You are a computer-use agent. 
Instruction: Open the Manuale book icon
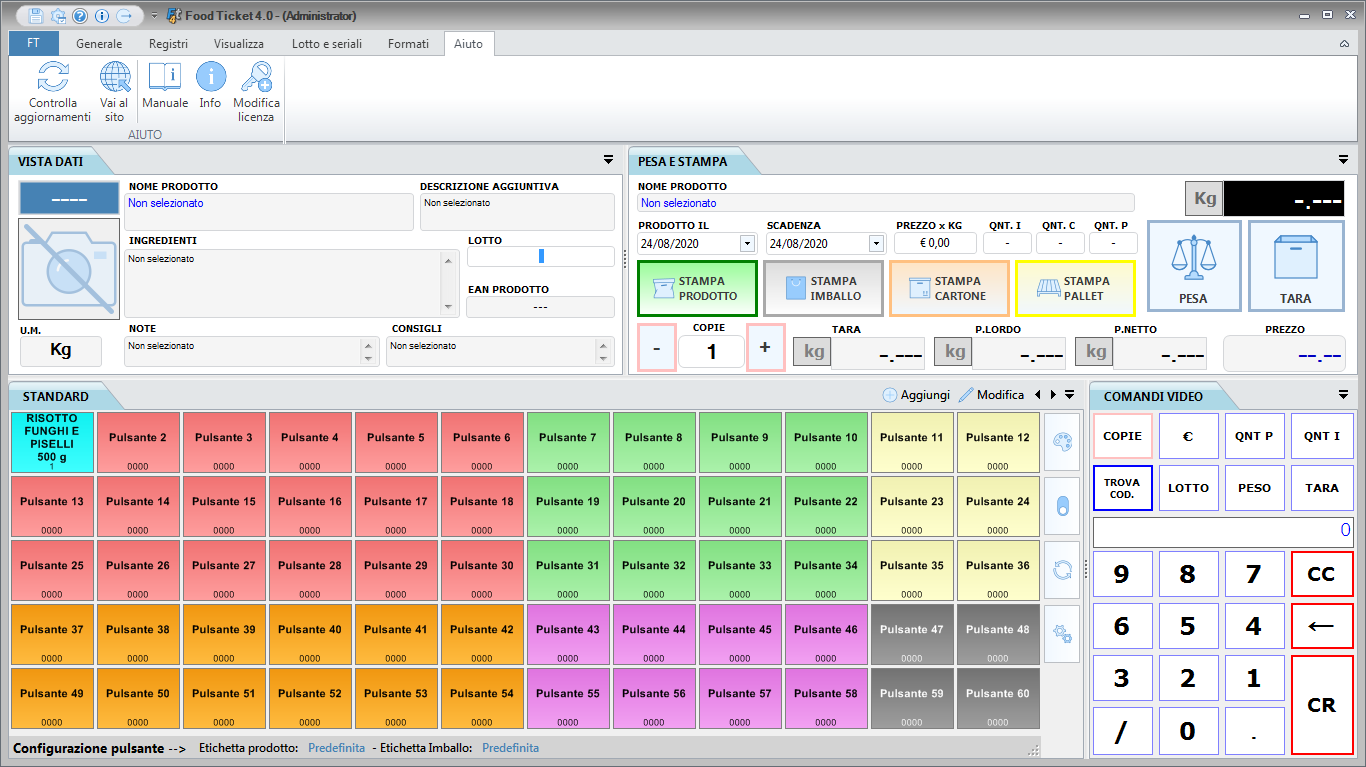coord(165,78)
